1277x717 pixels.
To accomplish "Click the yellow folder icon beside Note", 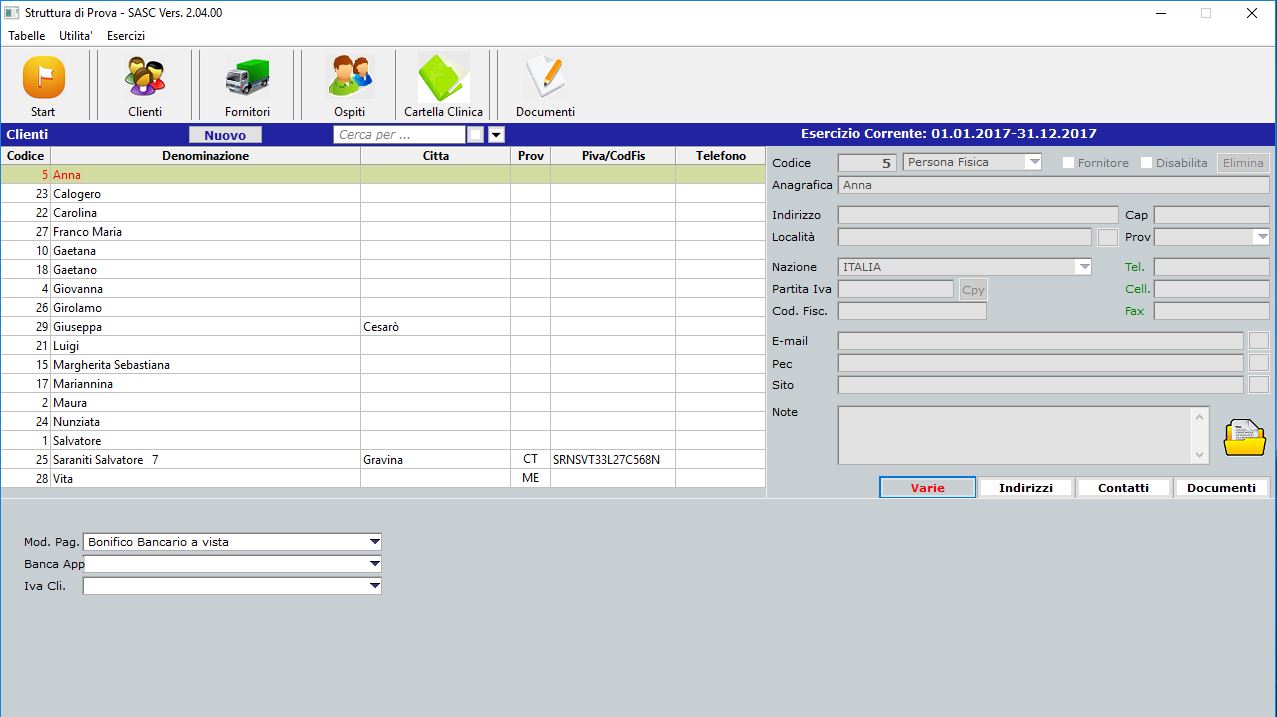I will pyautogui.click(x=1244, y=436).
